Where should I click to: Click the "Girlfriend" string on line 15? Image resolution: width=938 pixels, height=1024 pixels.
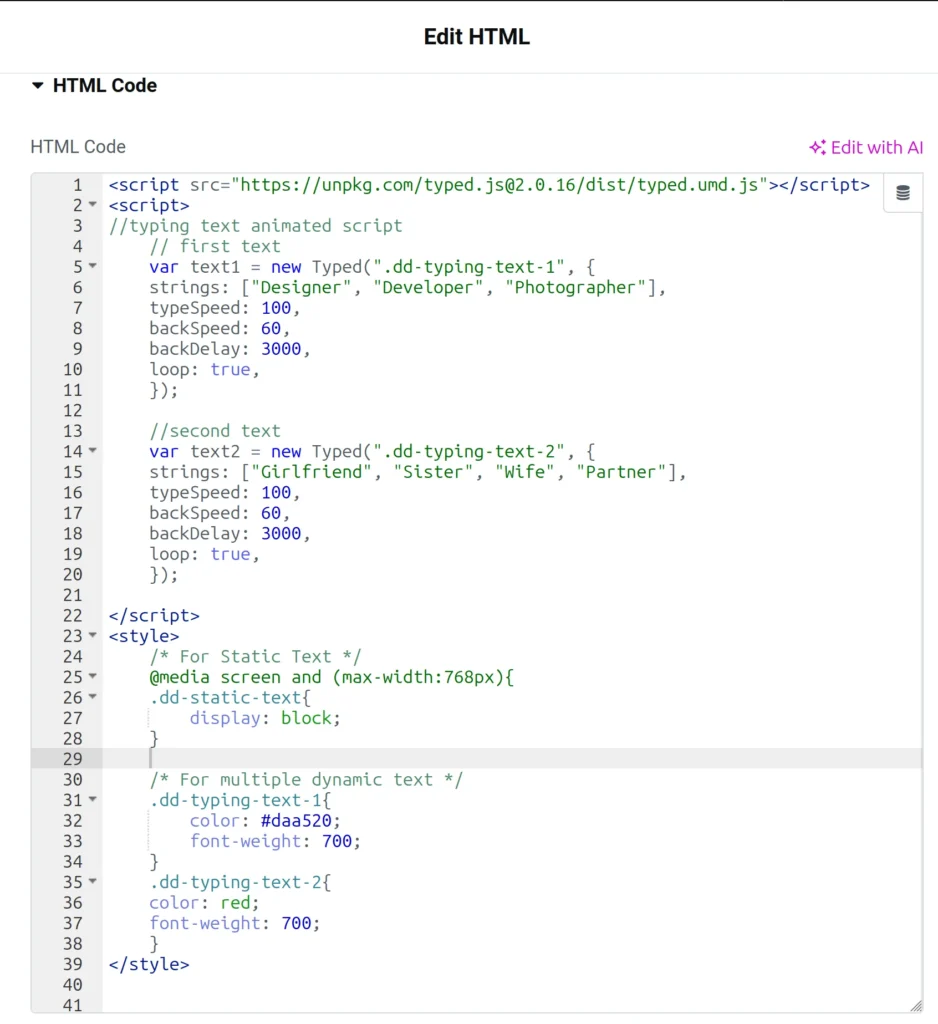click(x=312, y=472)
